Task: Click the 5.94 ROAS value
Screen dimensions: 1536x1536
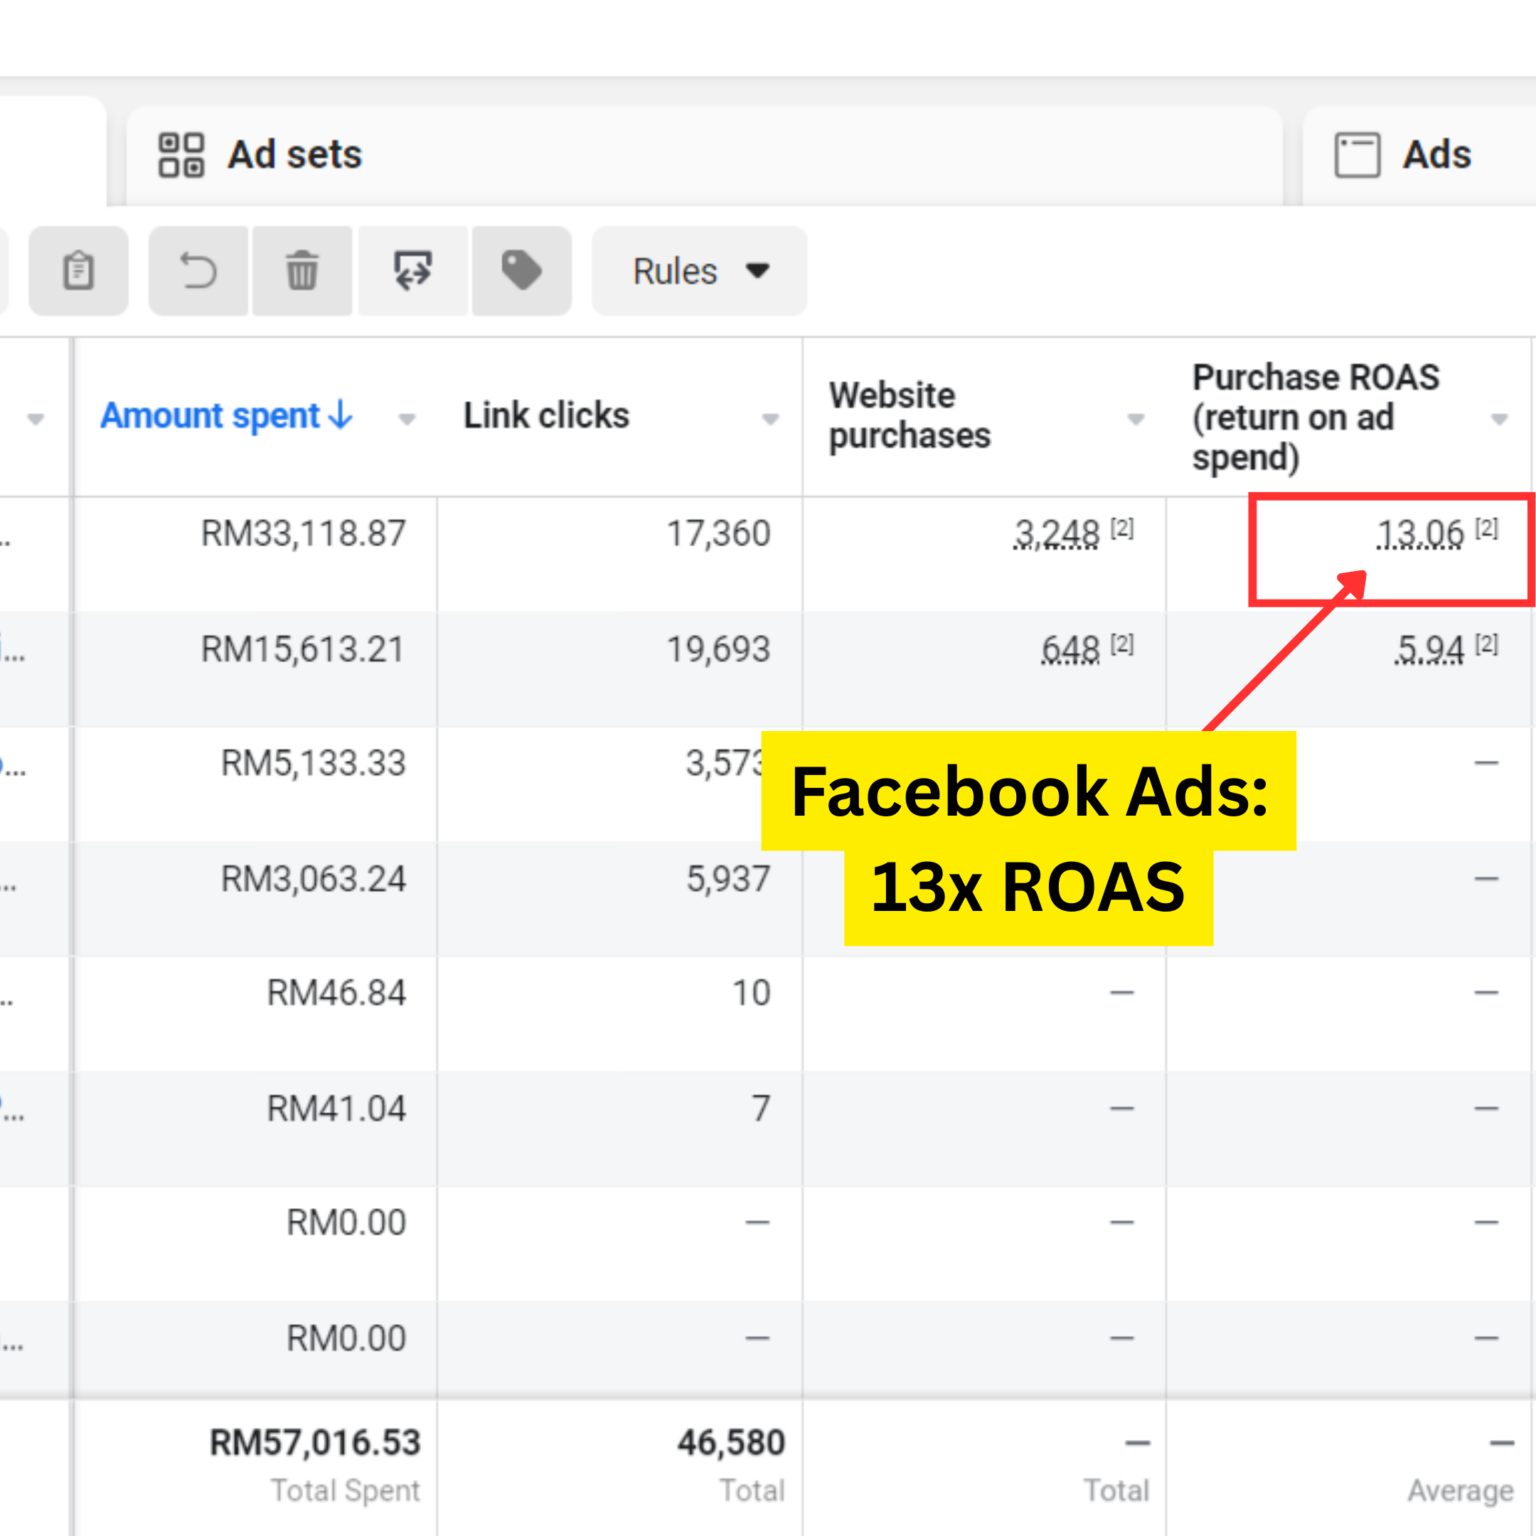Action: click(x=1430, y=650)
